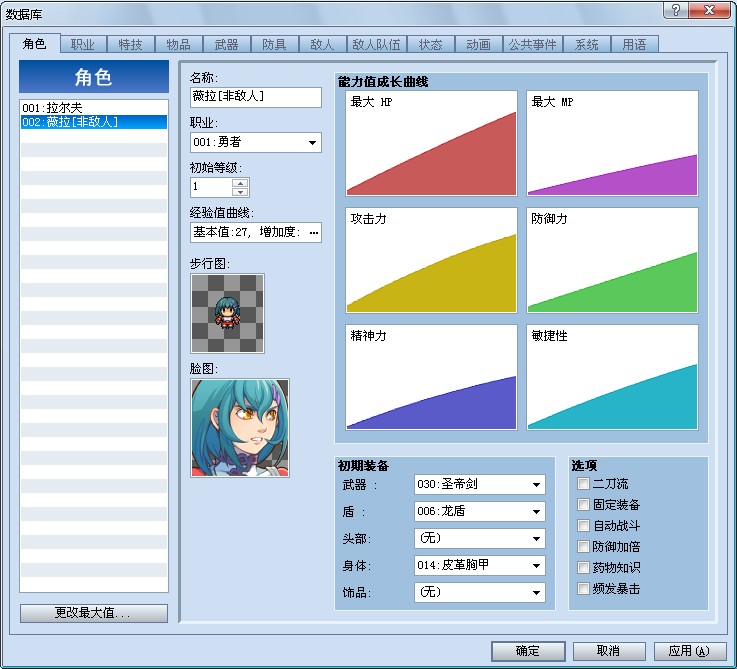
Task: Click the help question mark button
Action: coord(675,10)
